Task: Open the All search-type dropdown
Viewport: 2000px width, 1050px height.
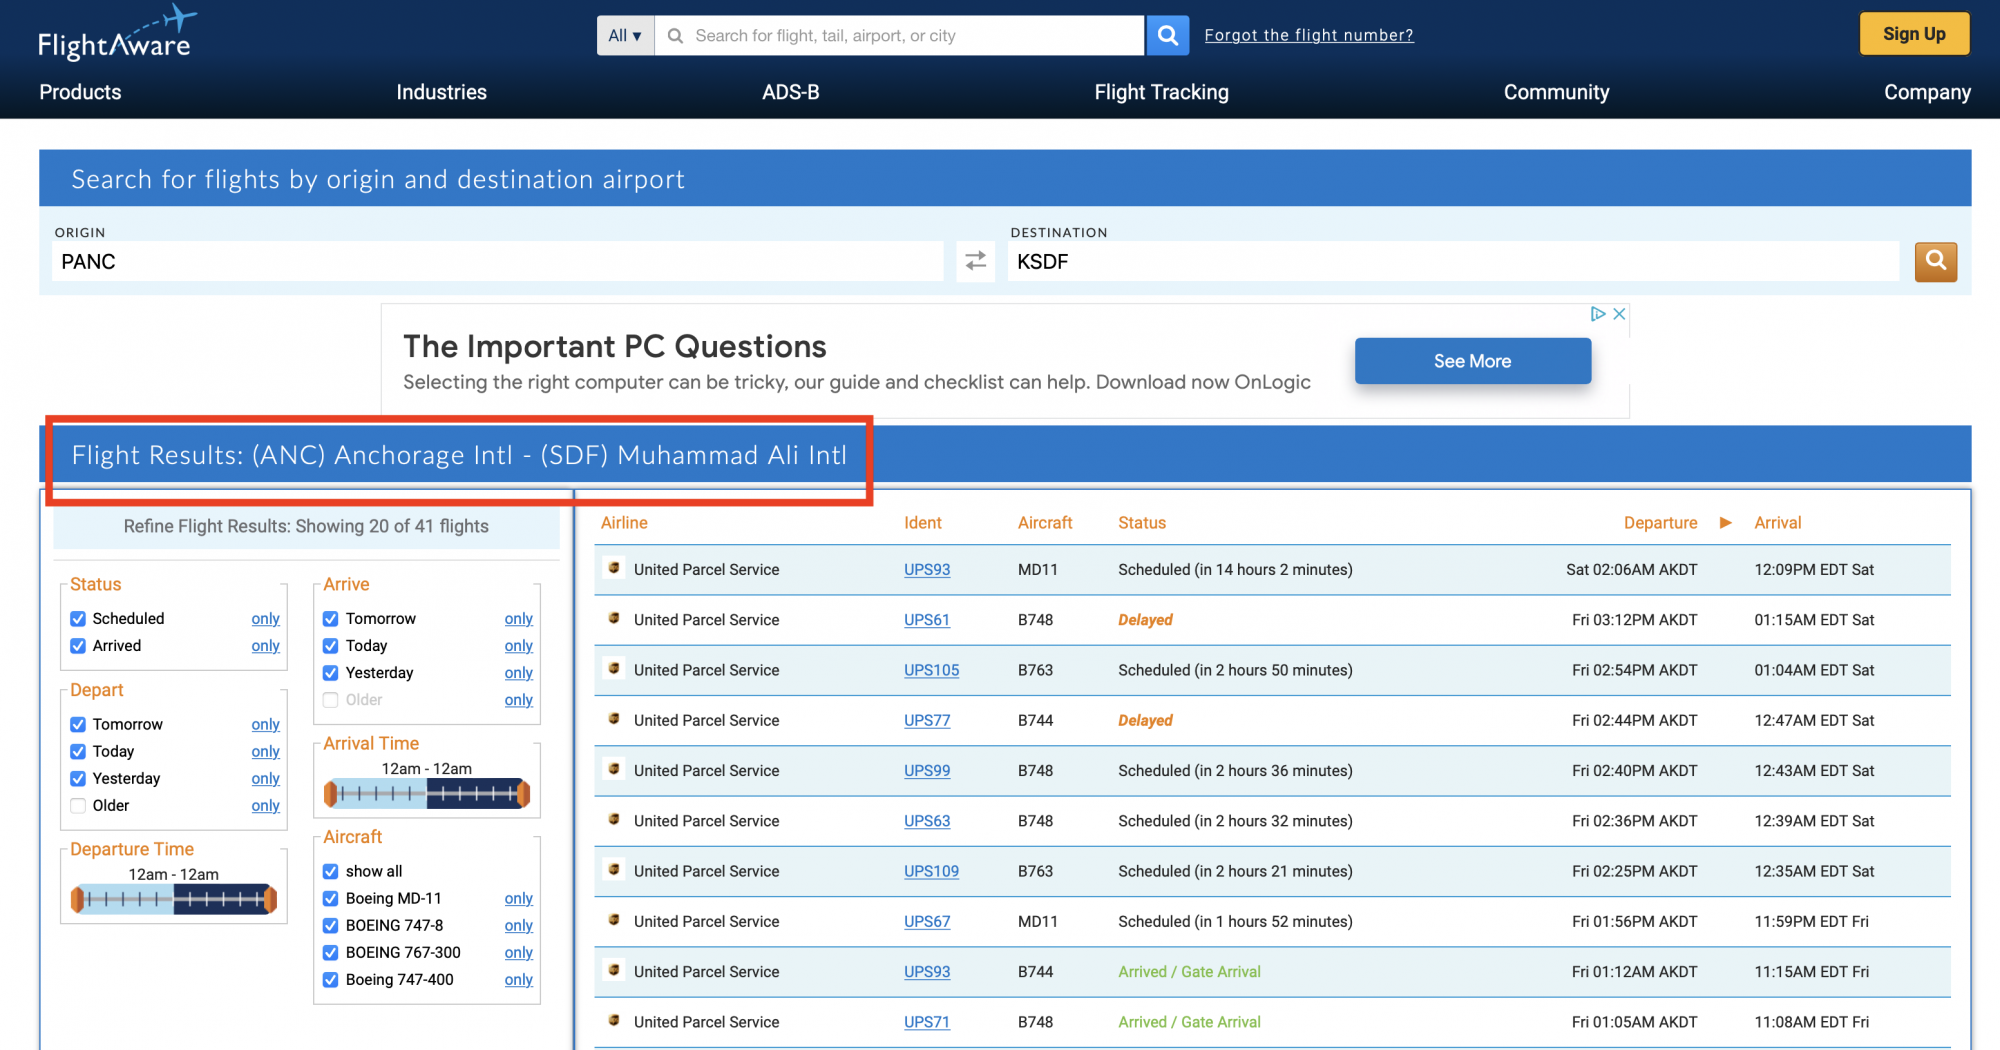Action: pos(625,35)
